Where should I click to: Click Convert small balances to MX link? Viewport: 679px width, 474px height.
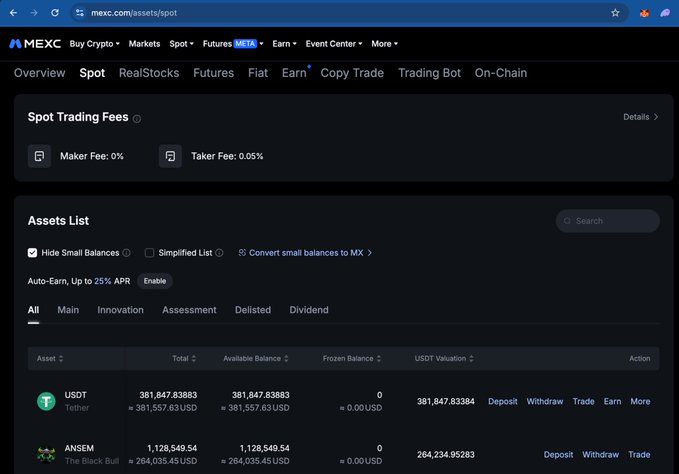pos(306,253)
